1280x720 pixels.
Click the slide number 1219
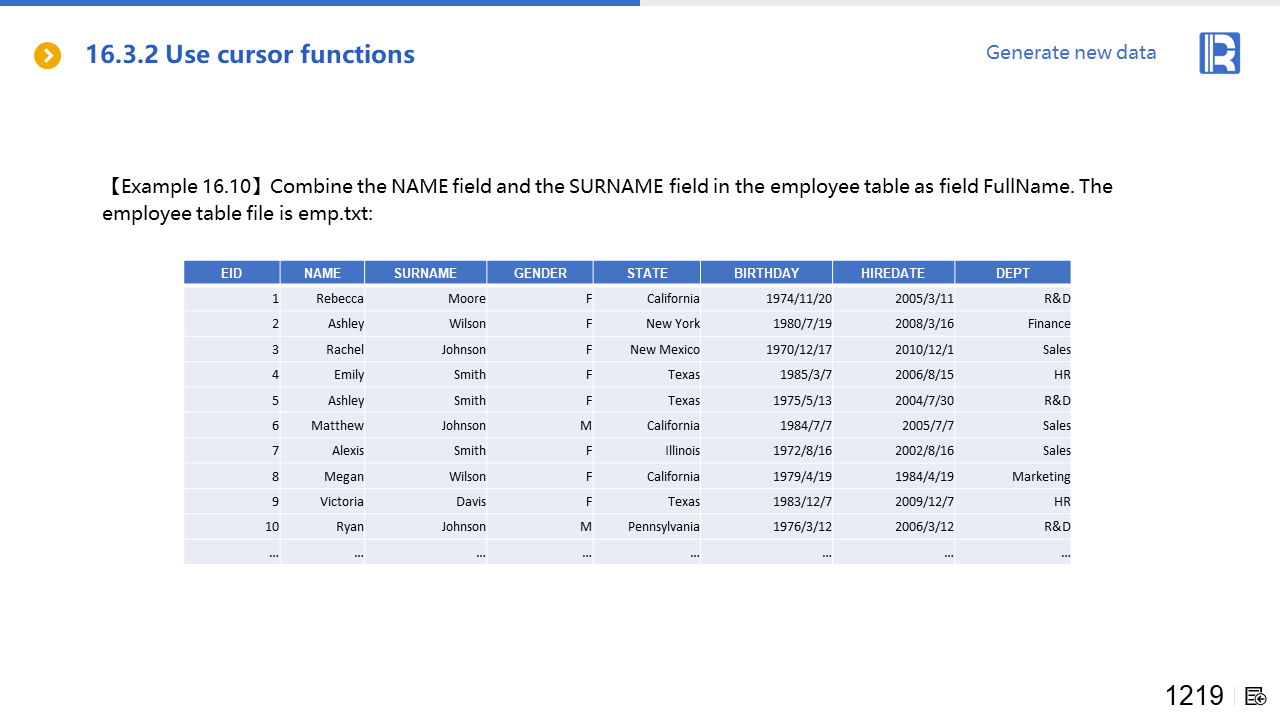tap(1194, 696)
